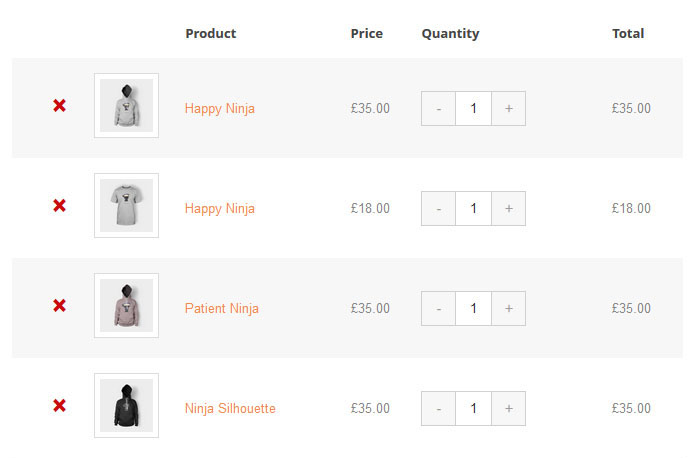Open the Patient Ninja product link
This screenshot has height=458, width=692.
tap(222, 308)
